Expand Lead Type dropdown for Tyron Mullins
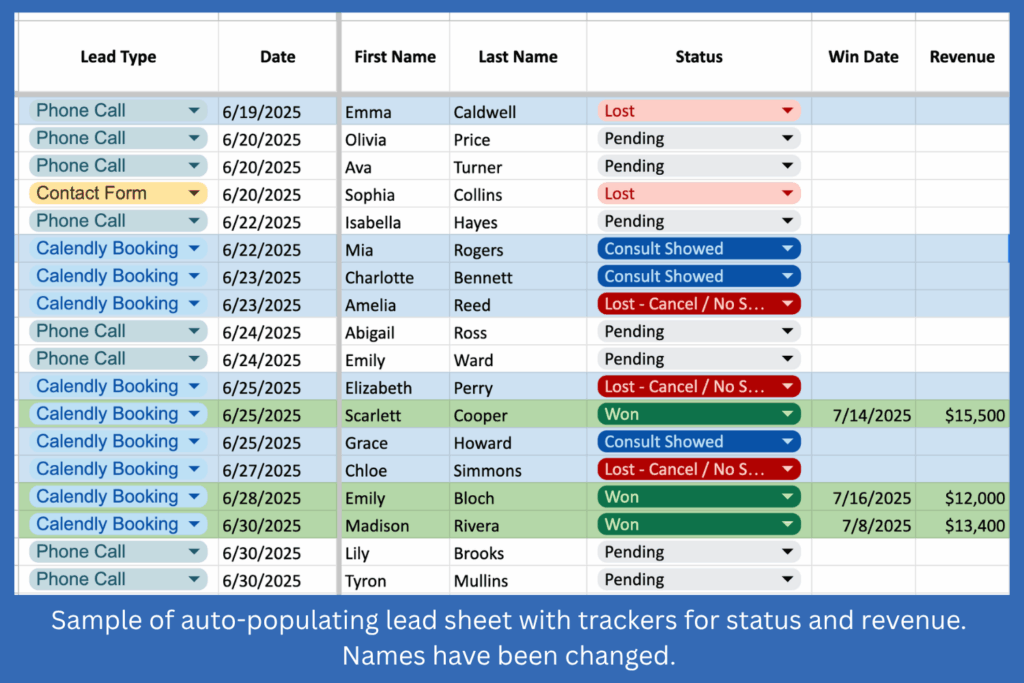This screenshot has height=683, width=1024. 194,579
